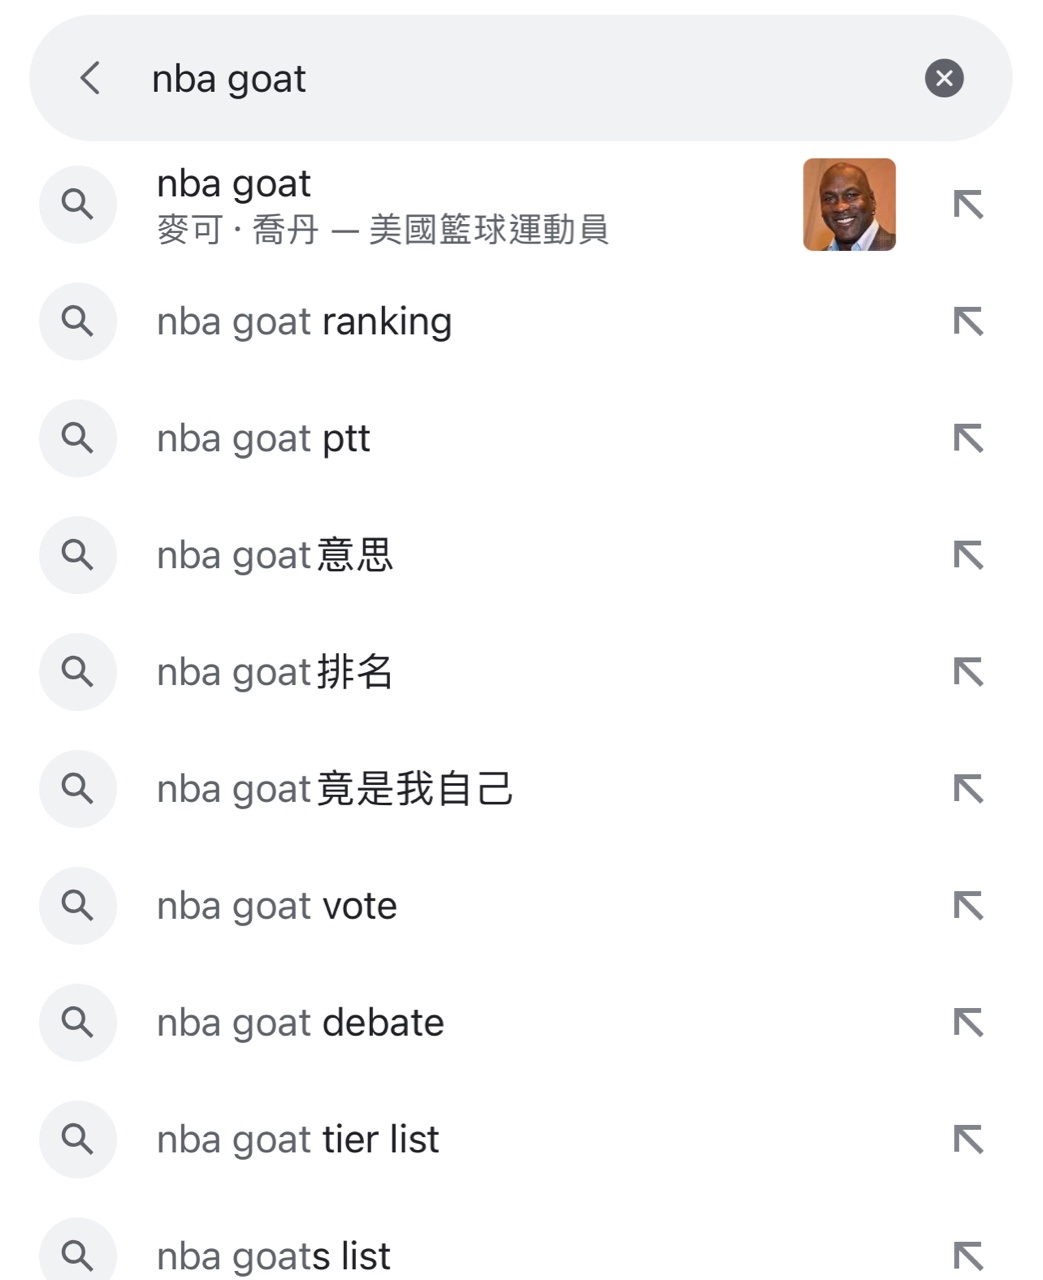Image resolution: width=1043 pixels, height=1280 pixels.
Task: Tap the back arrow in search bar
Action: coord(90,78)
